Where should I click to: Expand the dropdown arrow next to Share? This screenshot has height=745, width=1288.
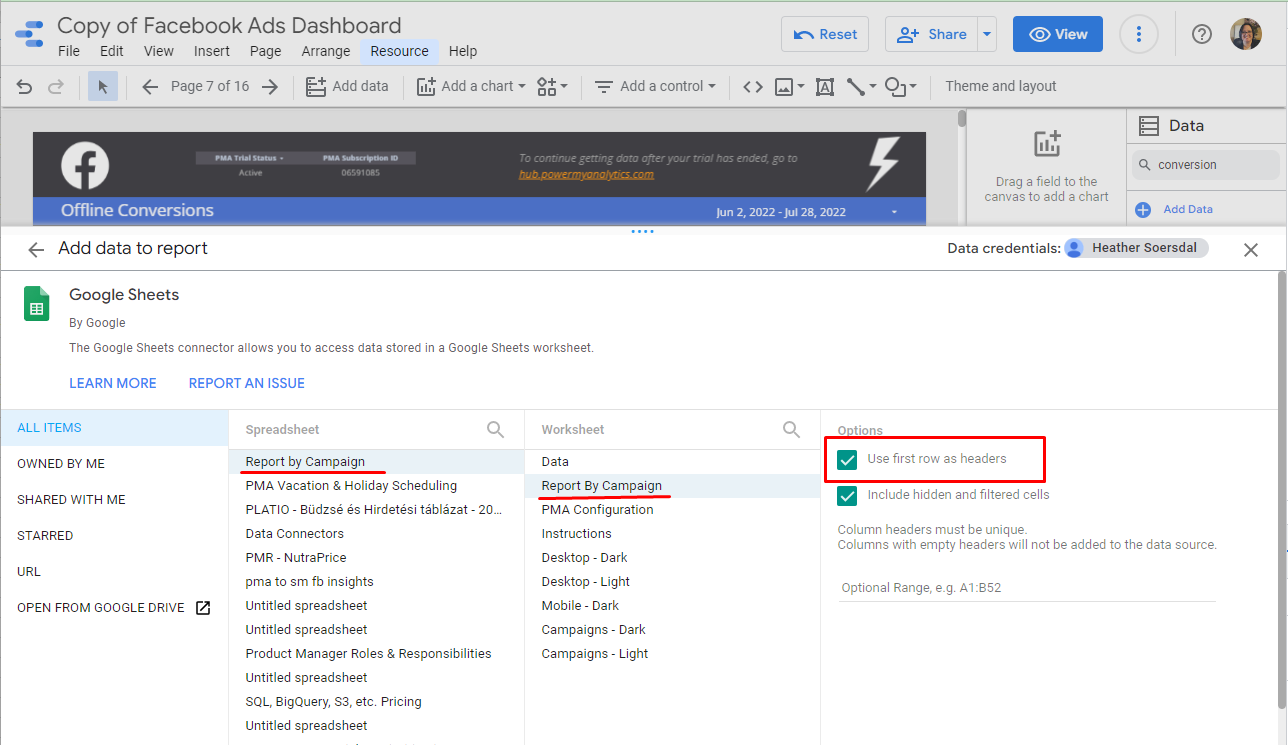(x=988, y=34)
